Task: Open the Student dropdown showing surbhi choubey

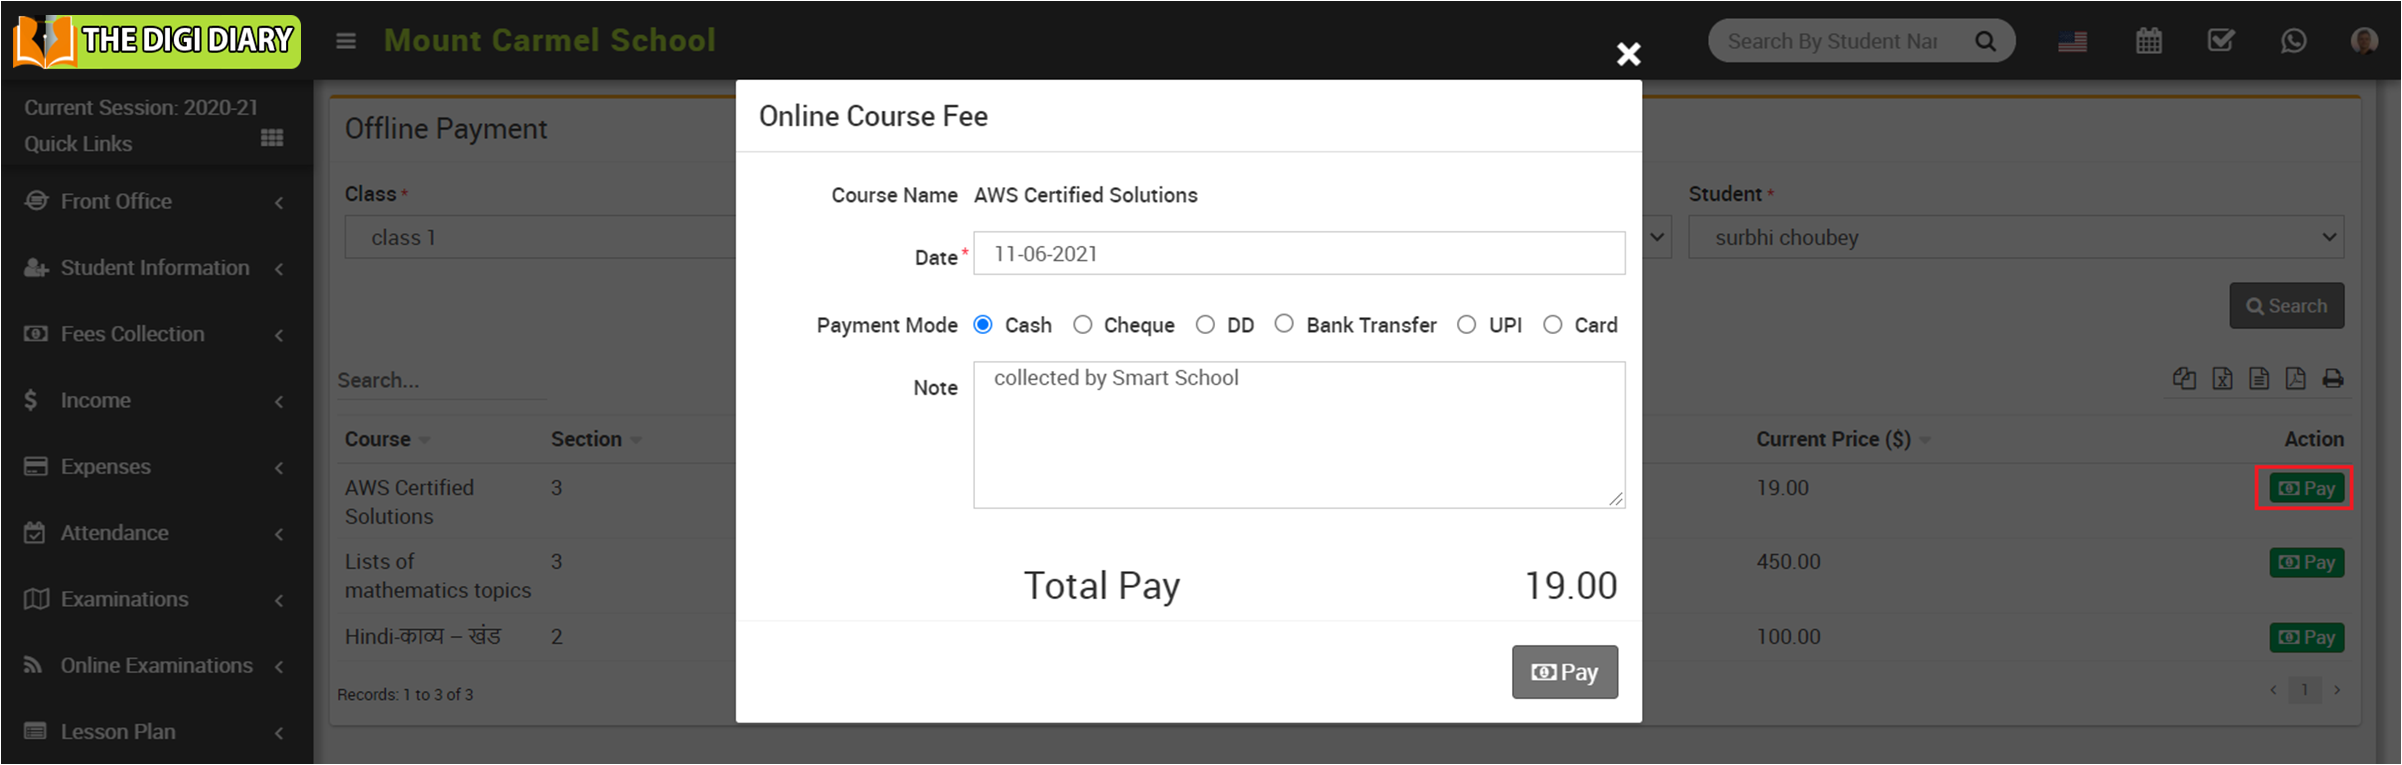Action: [2015, 238]
